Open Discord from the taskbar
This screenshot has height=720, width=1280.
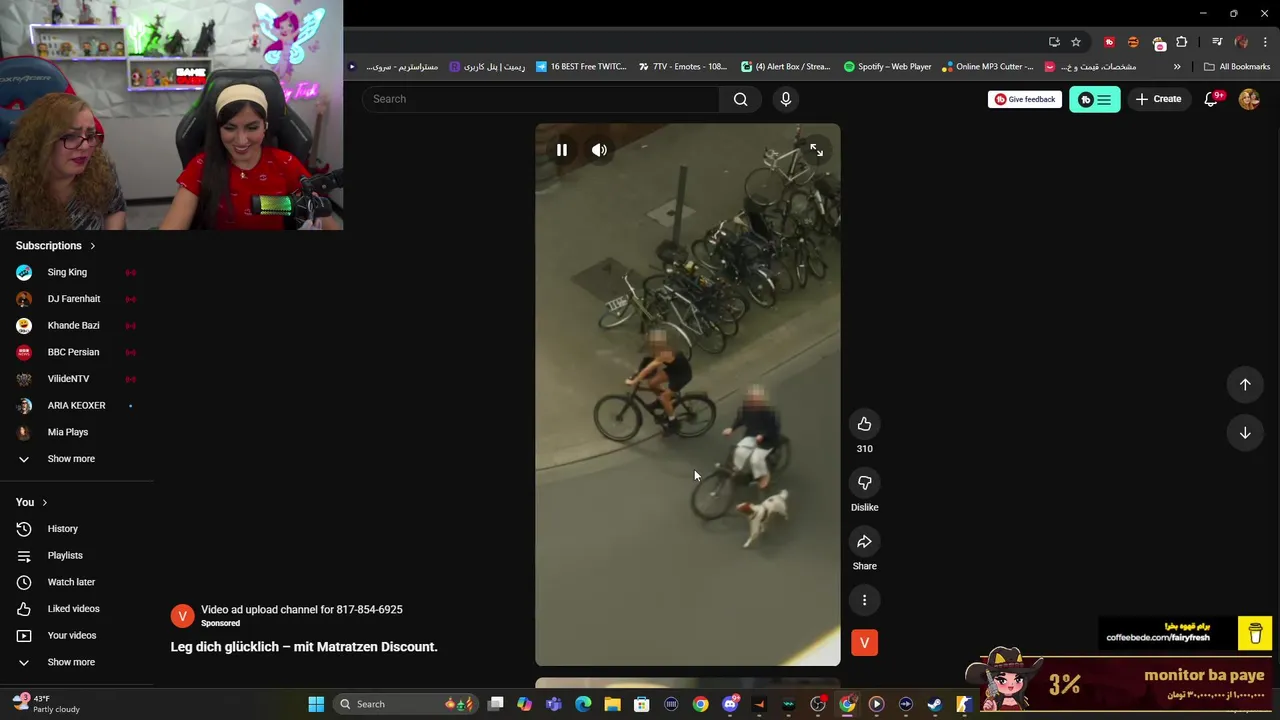[730, 704]
